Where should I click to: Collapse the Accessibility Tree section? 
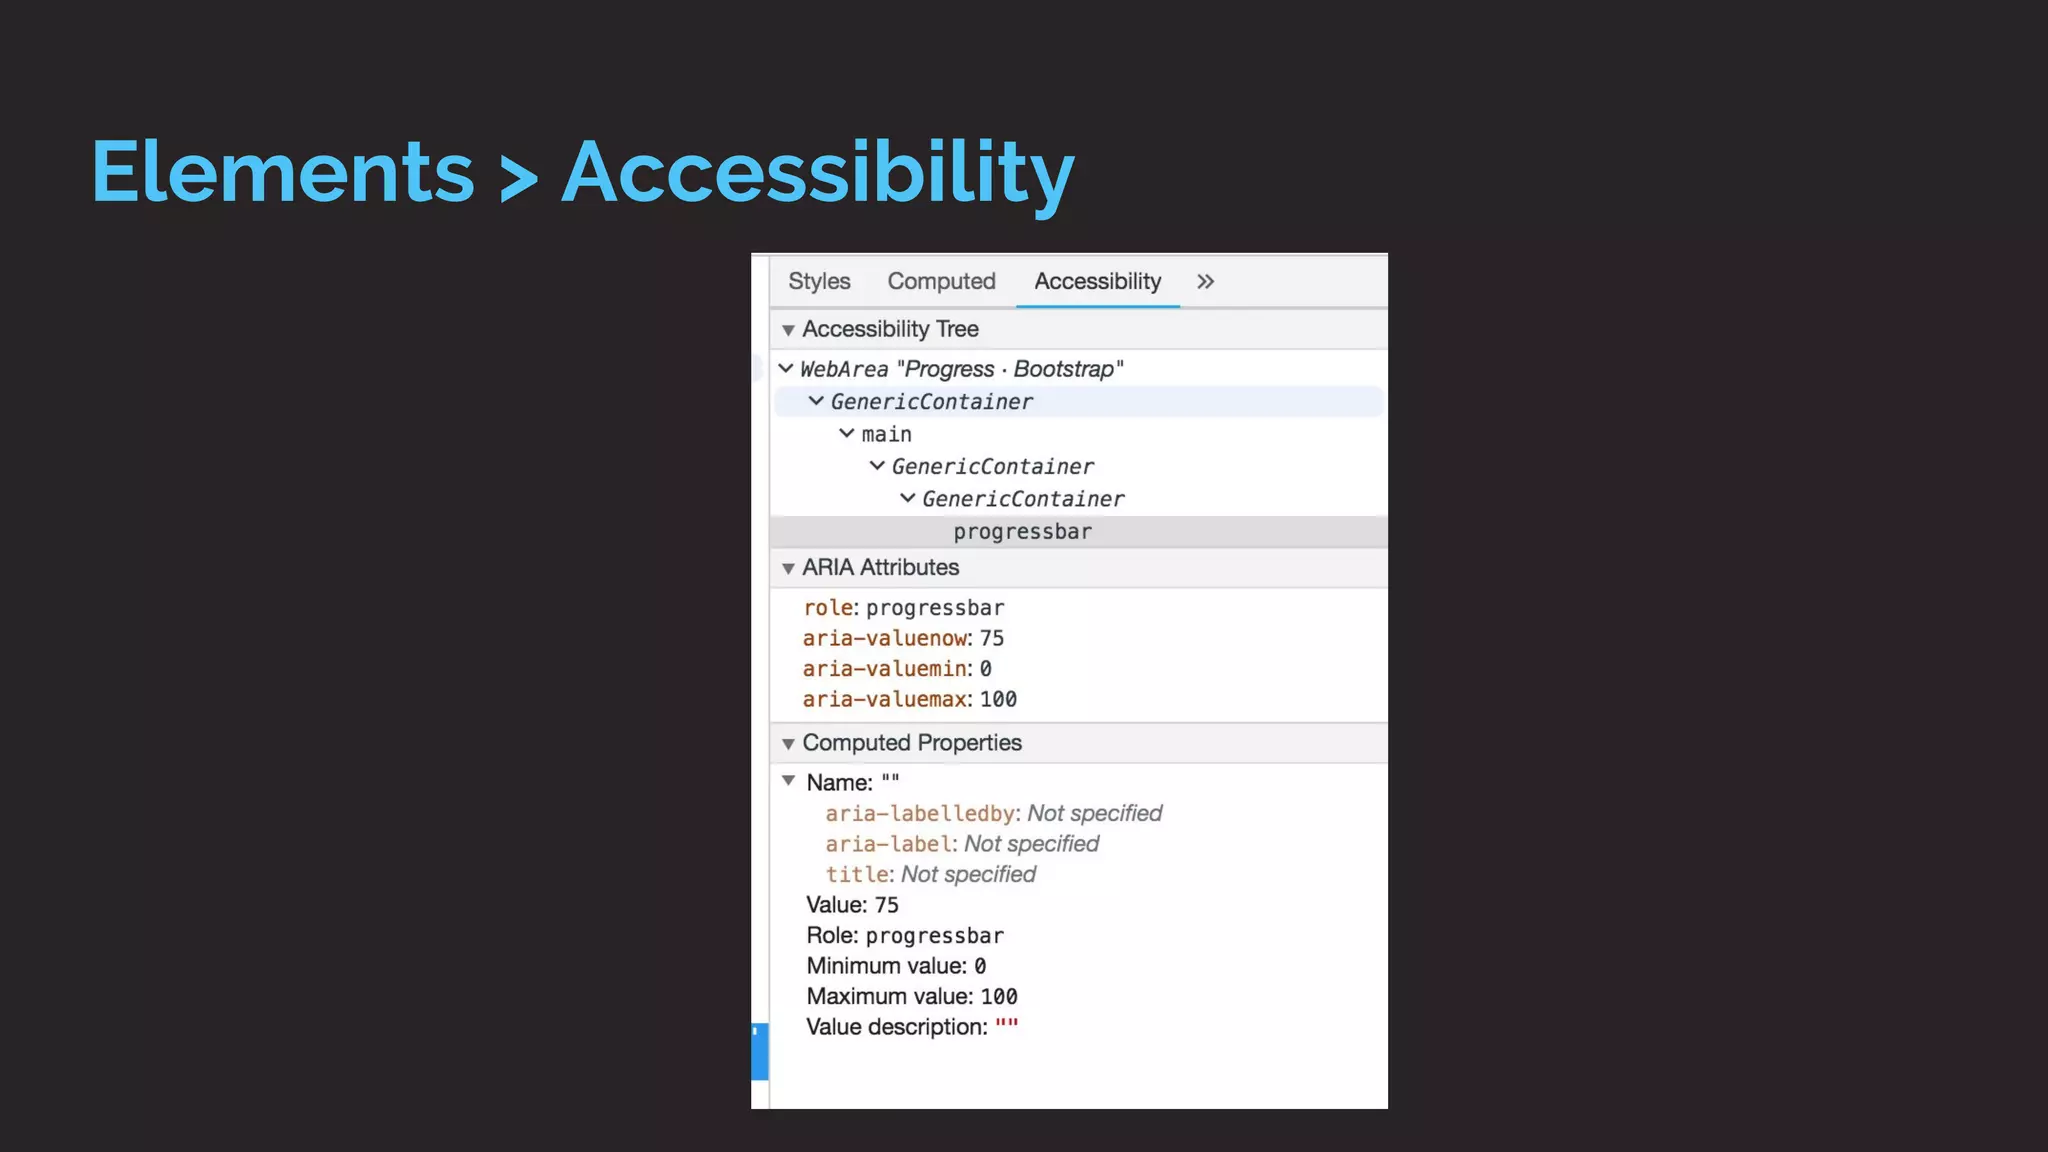coord(788,330)
